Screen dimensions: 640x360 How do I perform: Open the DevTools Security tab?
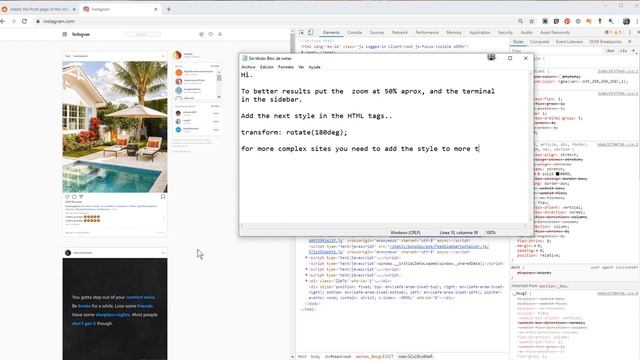[x=505, y=32]
